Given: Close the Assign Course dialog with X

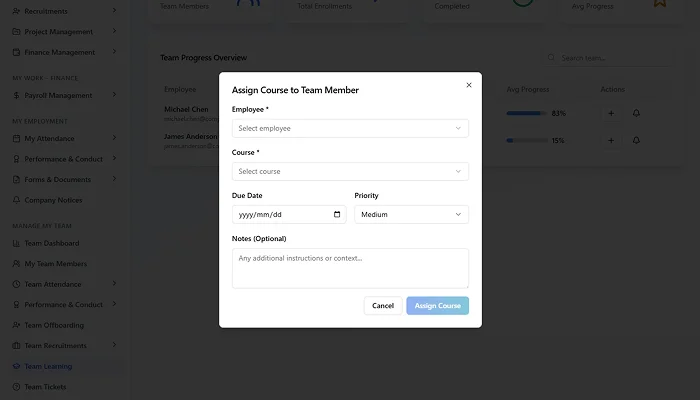Looking at the screenshot, I should click(468, 85).
